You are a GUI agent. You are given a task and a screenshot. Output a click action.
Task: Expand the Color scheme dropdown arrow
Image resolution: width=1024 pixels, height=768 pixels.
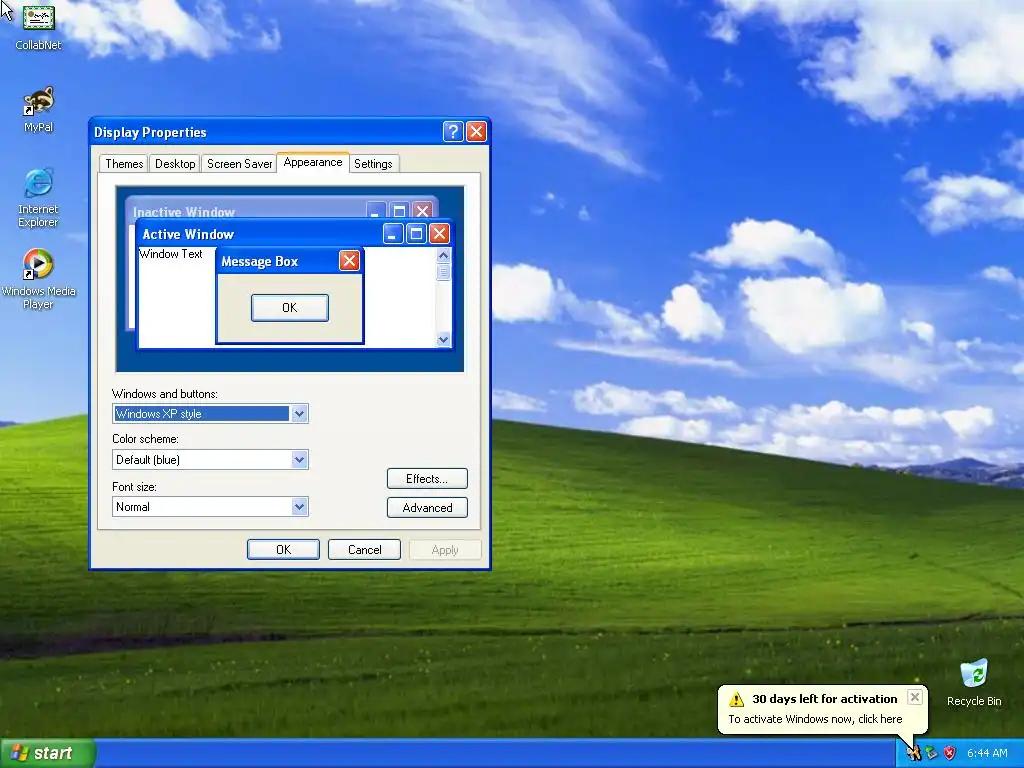point(299,460)
